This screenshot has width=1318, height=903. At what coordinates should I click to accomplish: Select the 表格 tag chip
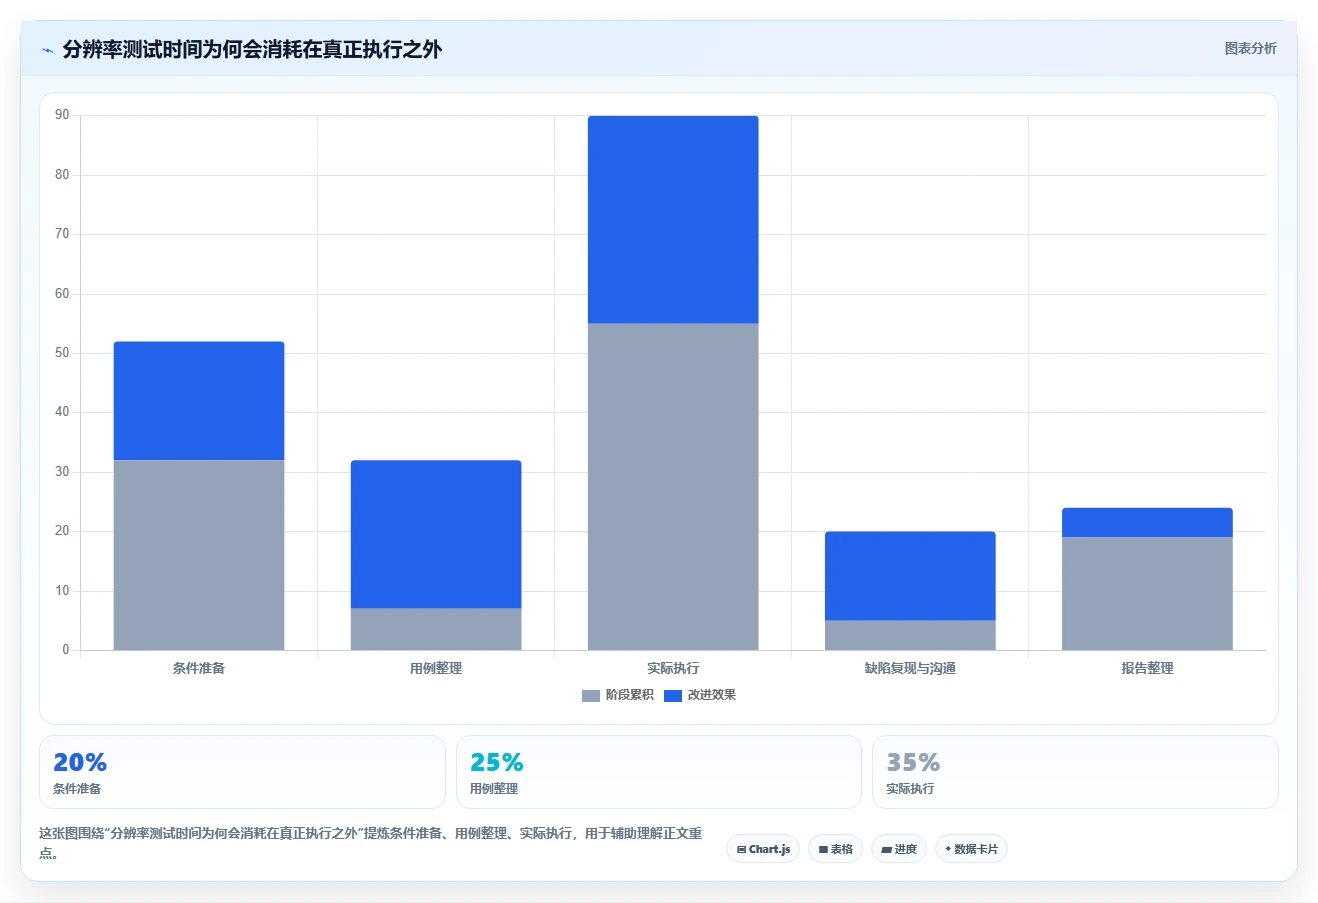(835, 849)
